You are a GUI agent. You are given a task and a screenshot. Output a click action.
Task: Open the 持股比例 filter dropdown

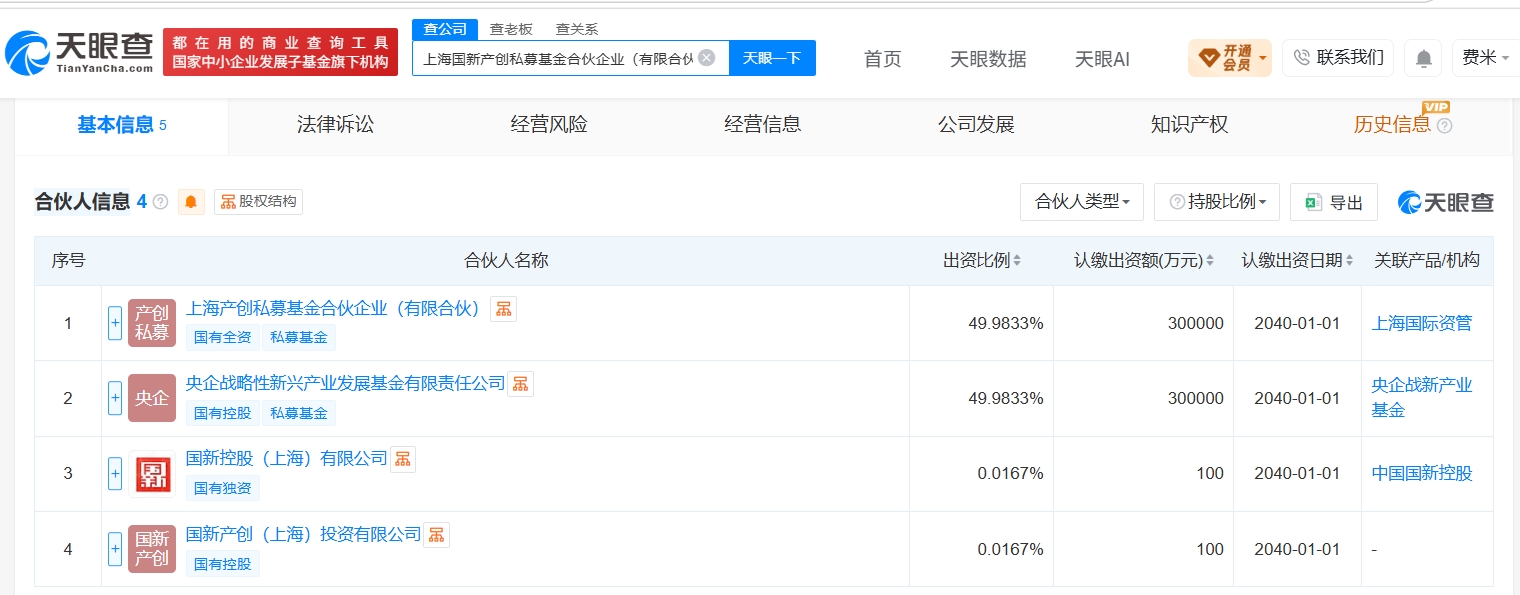tap(1217, 202)
